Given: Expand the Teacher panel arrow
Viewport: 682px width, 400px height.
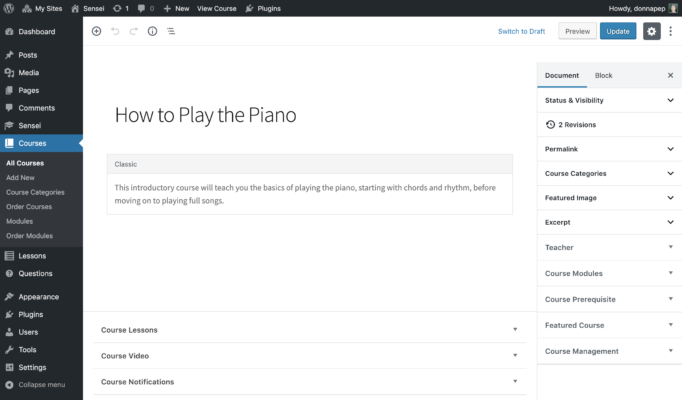Looking at the screenshot, I should click(671, 247).
